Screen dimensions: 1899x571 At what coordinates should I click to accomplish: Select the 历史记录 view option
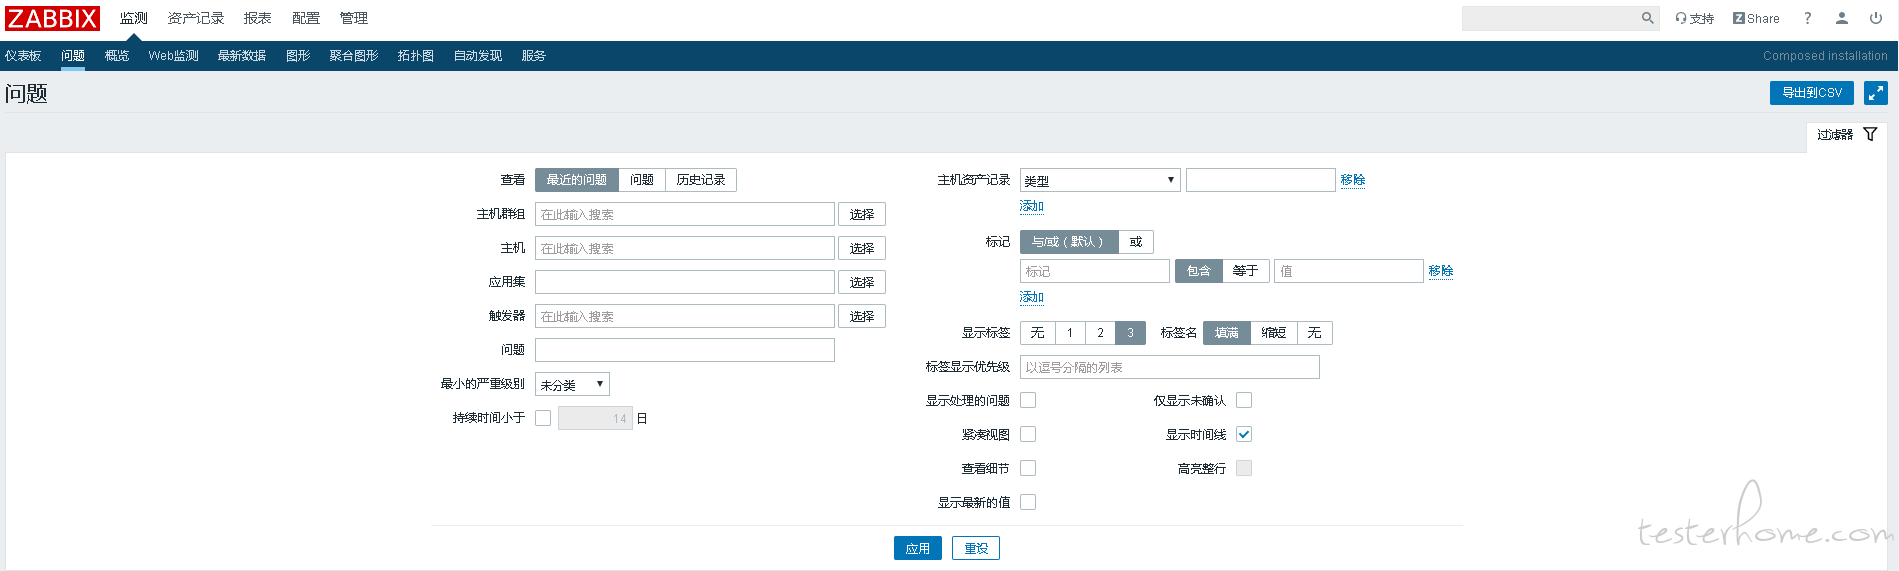[700, 180]
